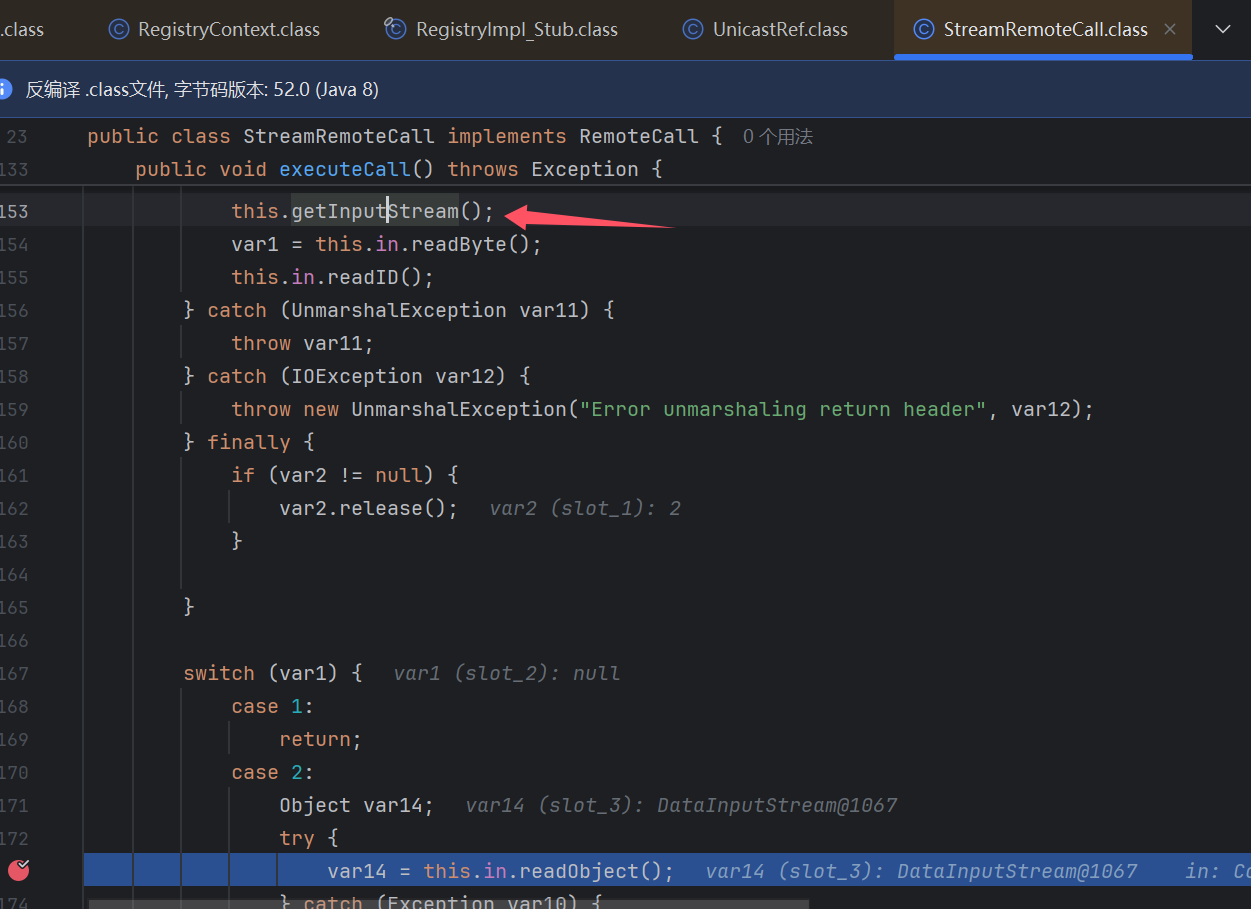The height and width of the screenshot is (909, 1251).
Task: Switch to the UnicastRef.class tab
Action: 765,29
